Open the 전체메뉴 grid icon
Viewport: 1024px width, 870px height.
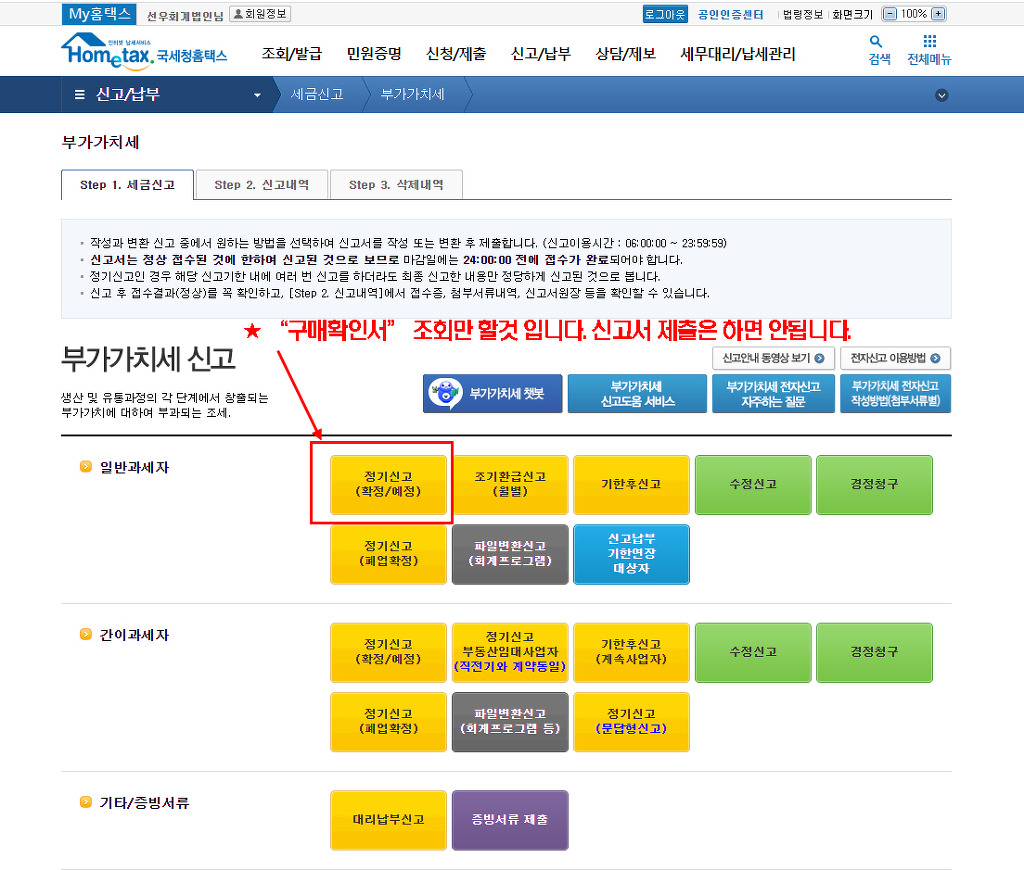[x=929, y=41]
